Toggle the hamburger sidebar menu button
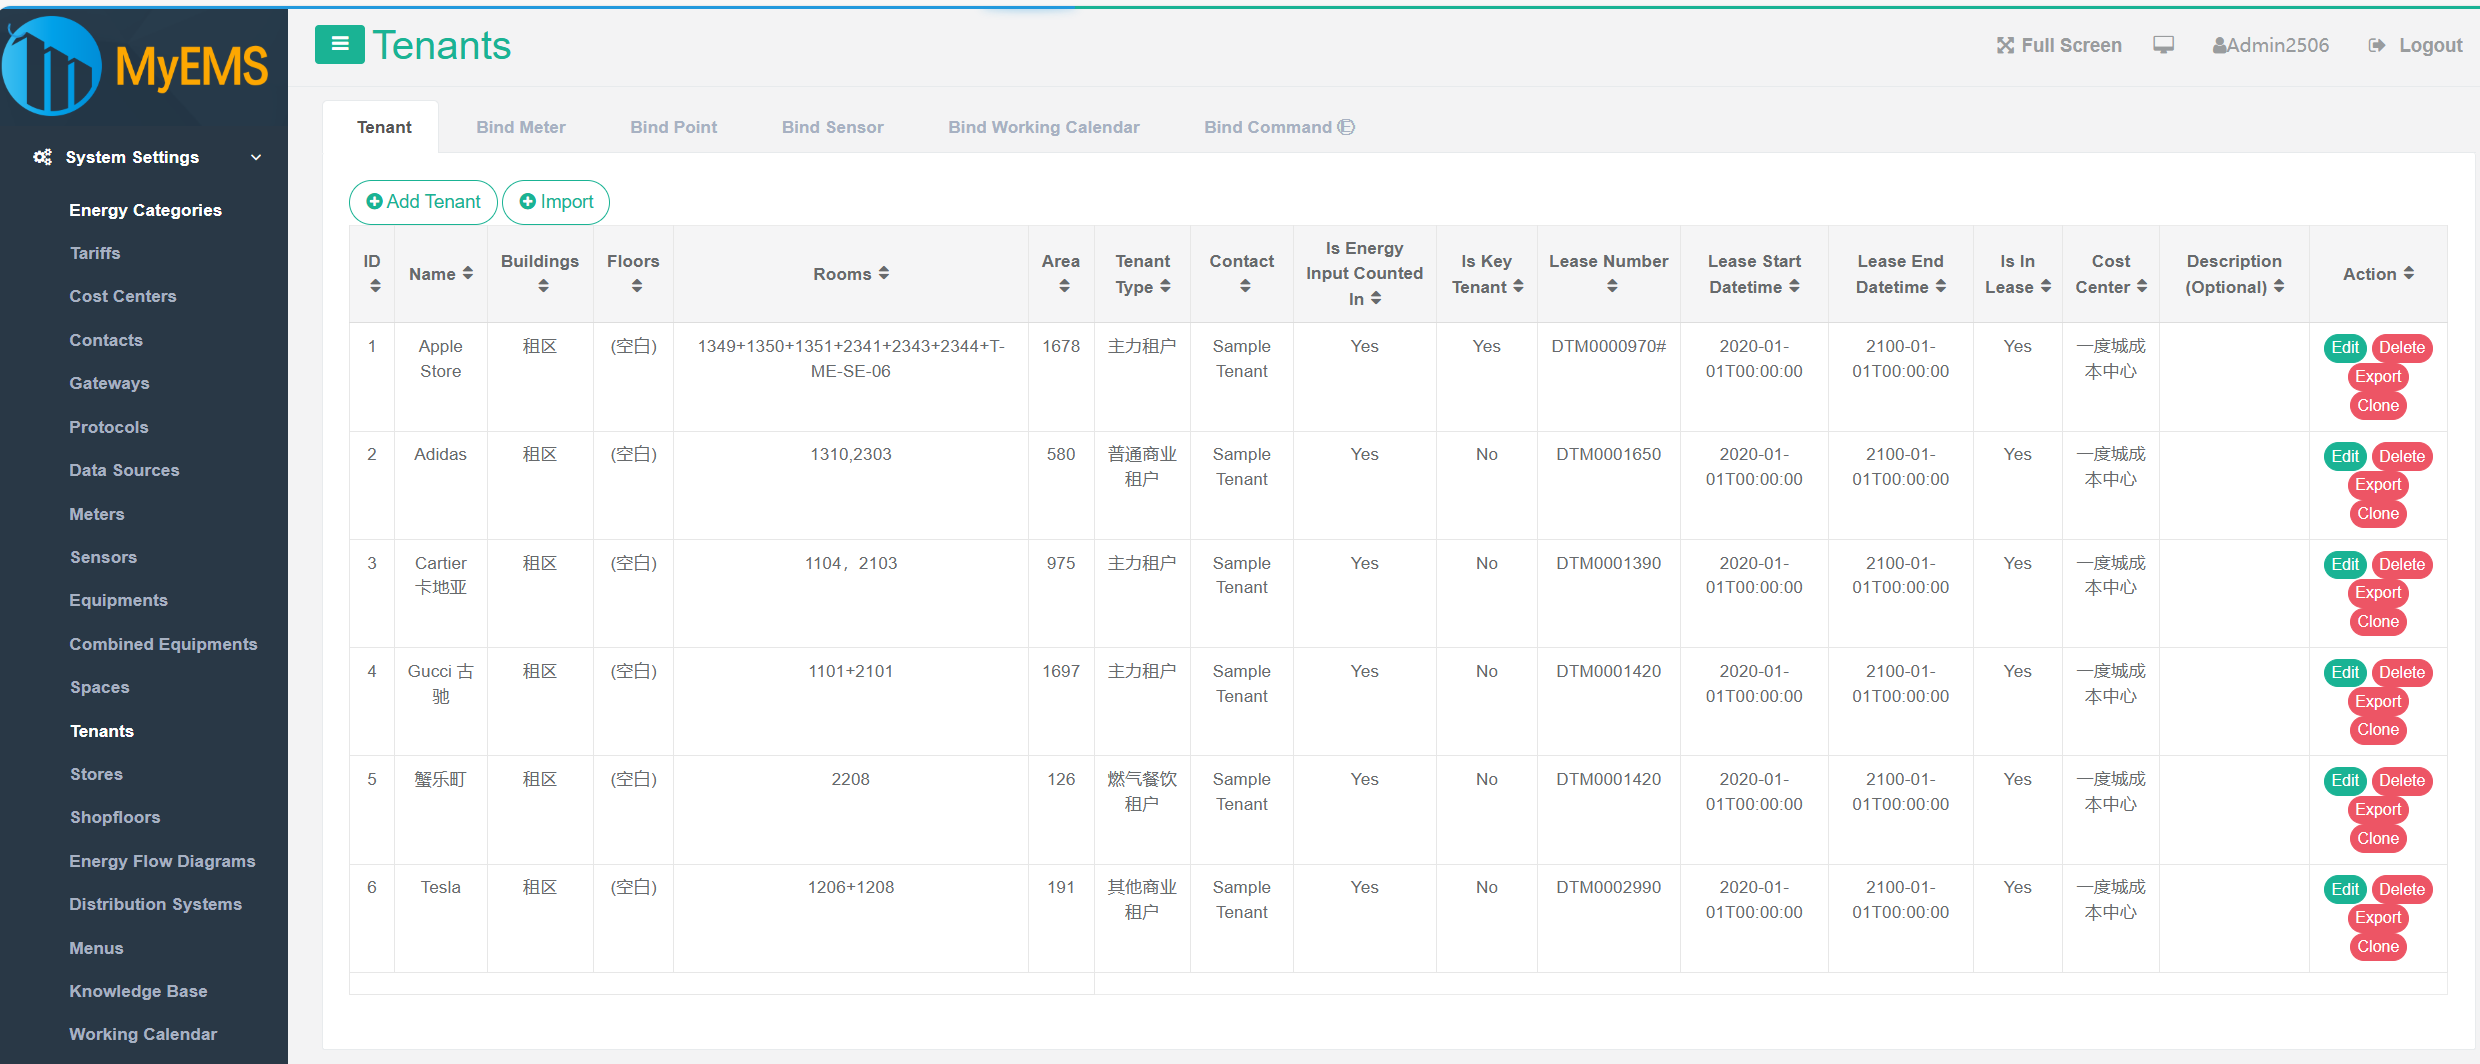The width and height of the screenshot is (2480, 1064). coord(339,44)
